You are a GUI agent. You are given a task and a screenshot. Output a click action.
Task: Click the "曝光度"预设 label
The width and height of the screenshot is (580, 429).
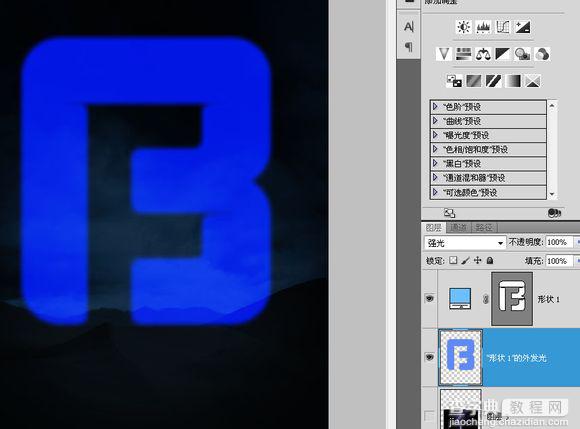(x=466, y=135)
